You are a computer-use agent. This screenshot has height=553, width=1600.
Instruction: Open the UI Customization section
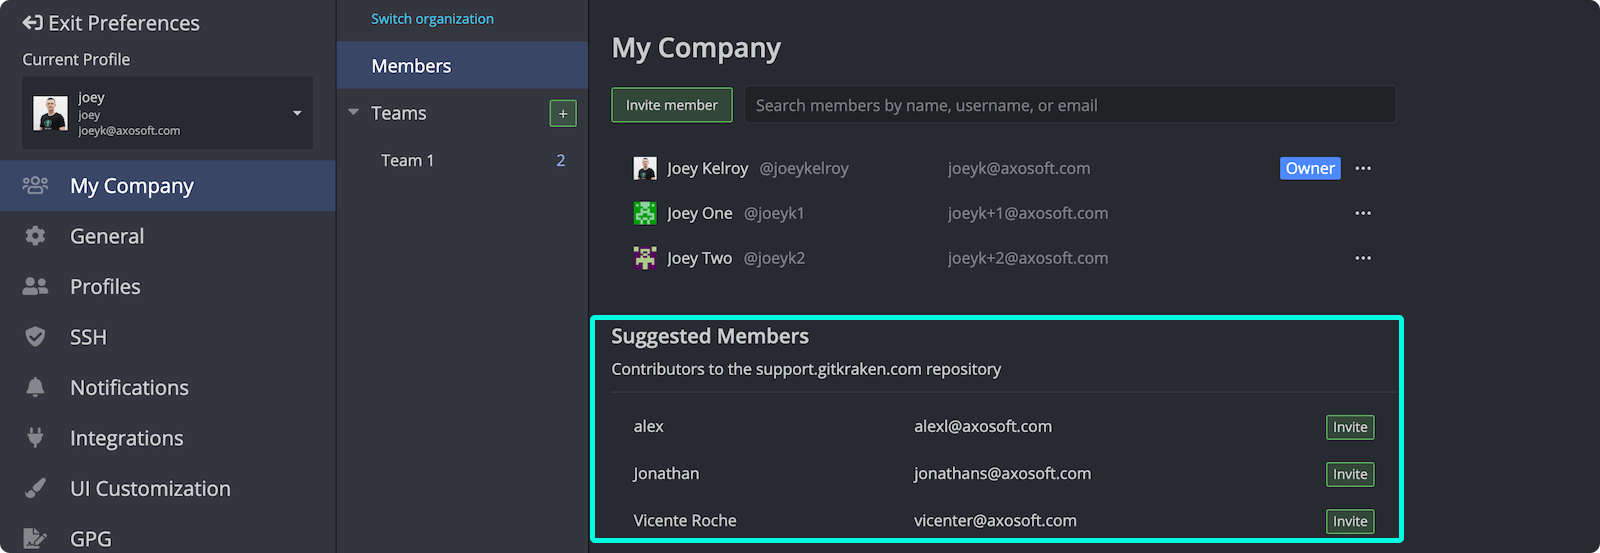pyautogui.click(x=150, y=489)
